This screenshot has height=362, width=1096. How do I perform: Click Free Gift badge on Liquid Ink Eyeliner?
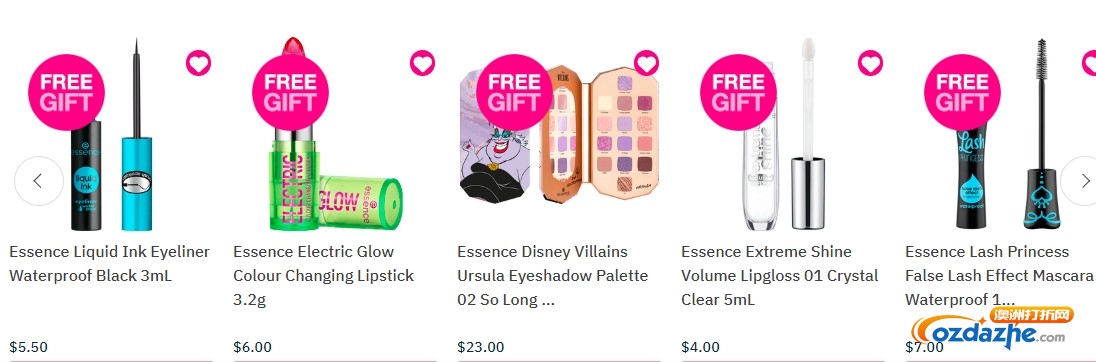coord(66,92)
